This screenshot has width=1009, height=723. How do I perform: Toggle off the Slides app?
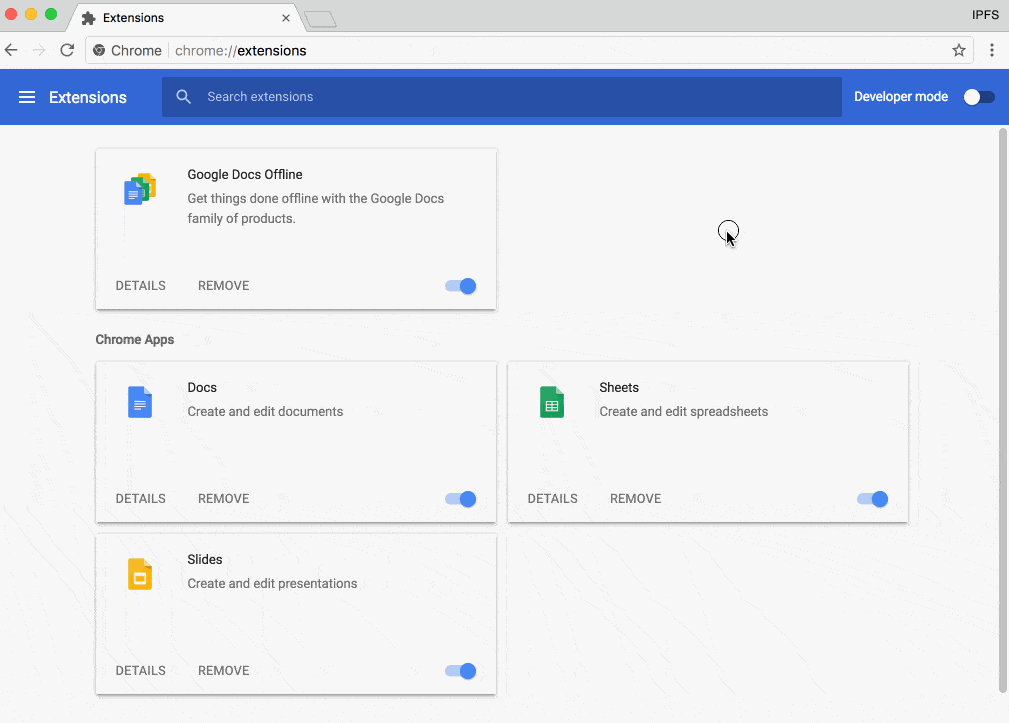[461, 671]
